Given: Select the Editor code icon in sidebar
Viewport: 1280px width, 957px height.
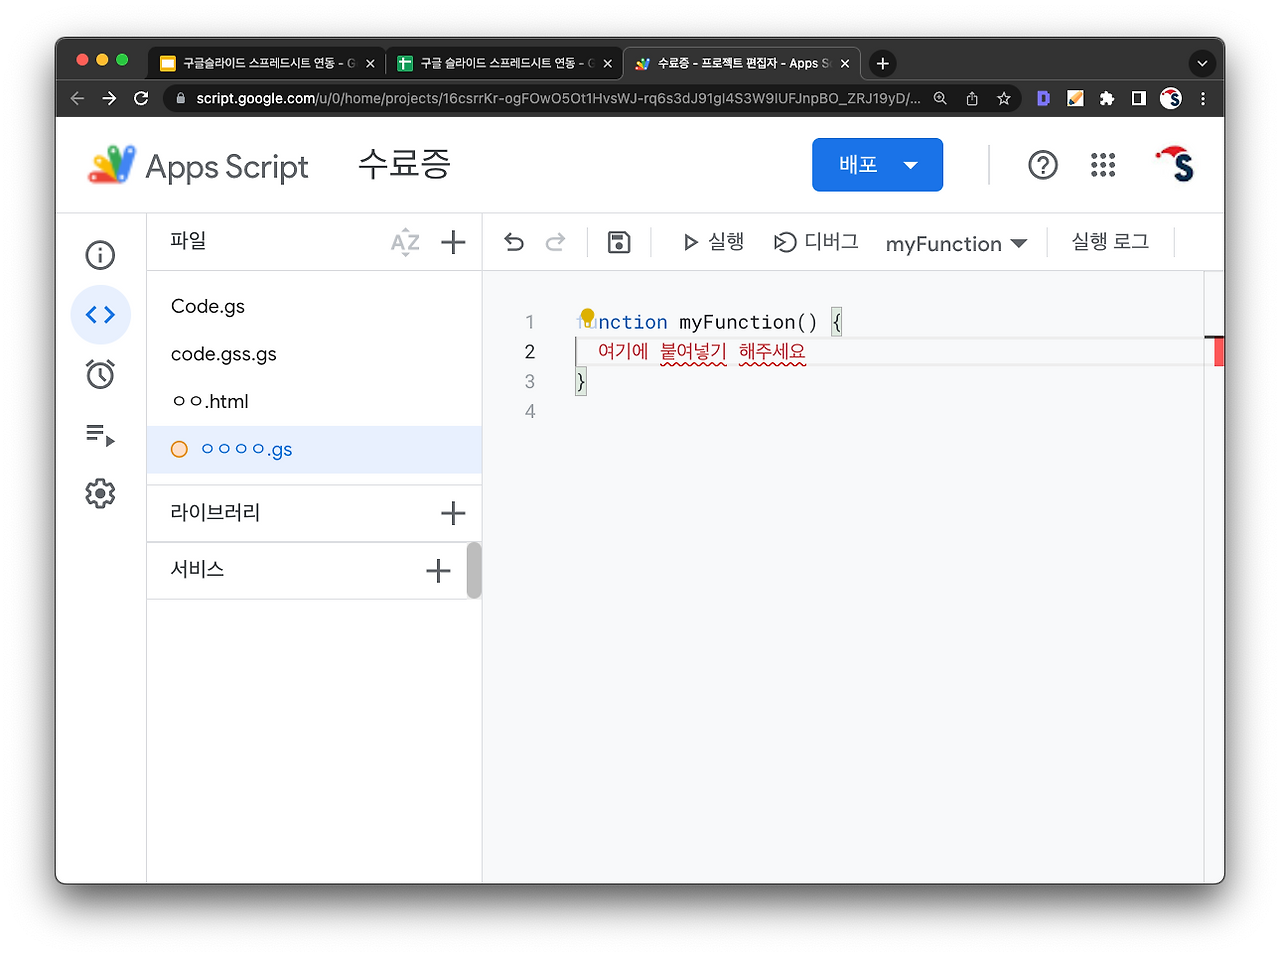Looking at the screenshot, I should tap(100, 315).
